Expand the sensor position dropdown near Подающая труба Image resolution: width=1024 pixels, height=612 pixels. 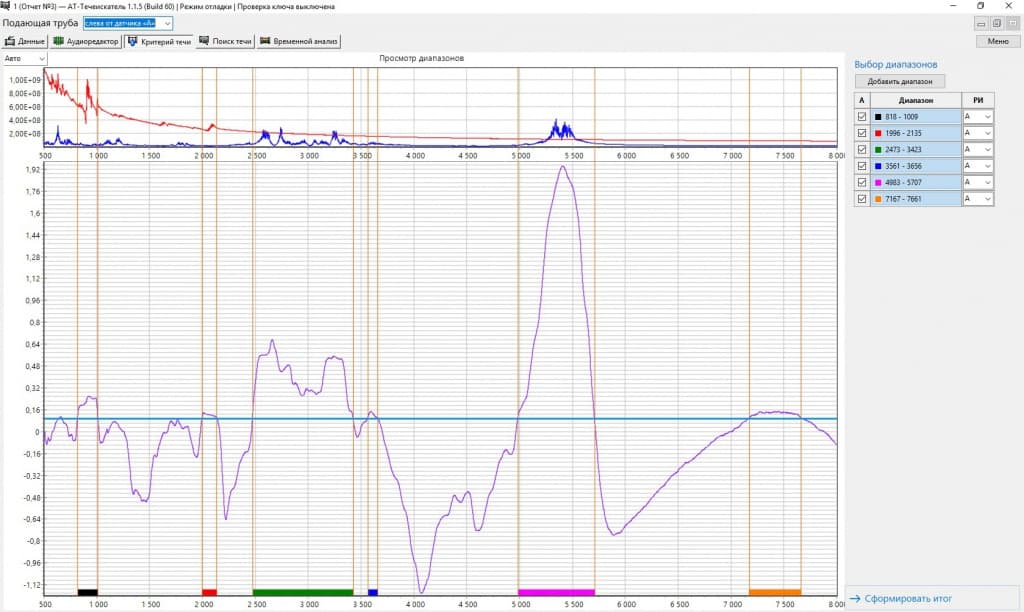[x=167, y=23]
